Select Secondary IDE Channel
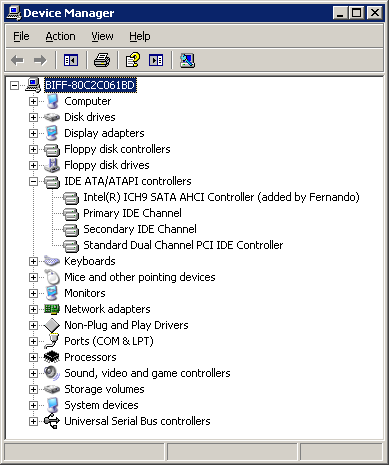Screen dimensions: 389x465 tap(140, 229)
